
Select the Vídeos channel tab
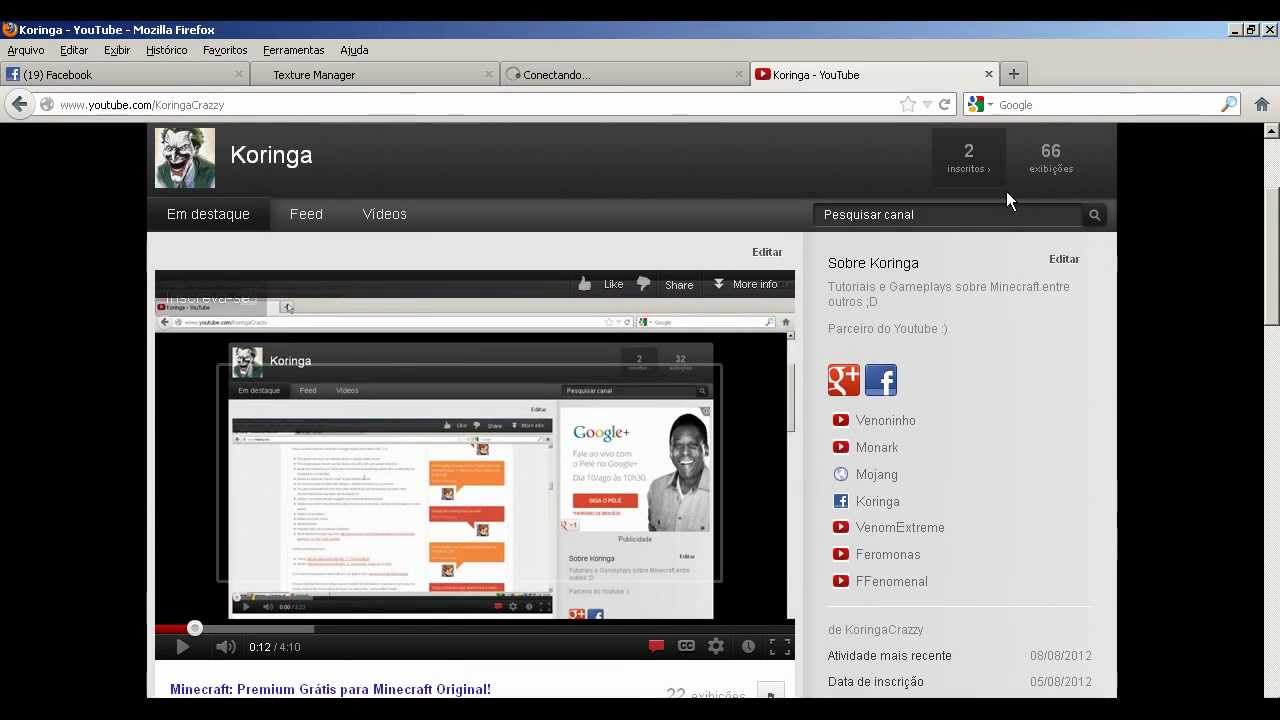pos(384,214)
